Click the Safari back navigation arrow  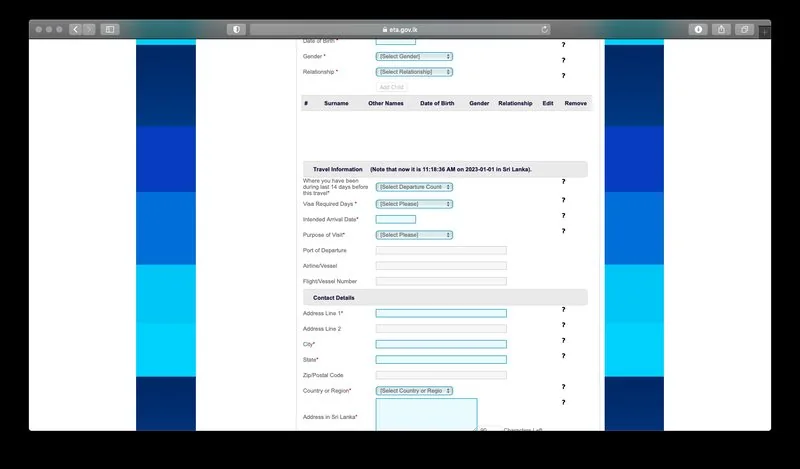(75, 30)
